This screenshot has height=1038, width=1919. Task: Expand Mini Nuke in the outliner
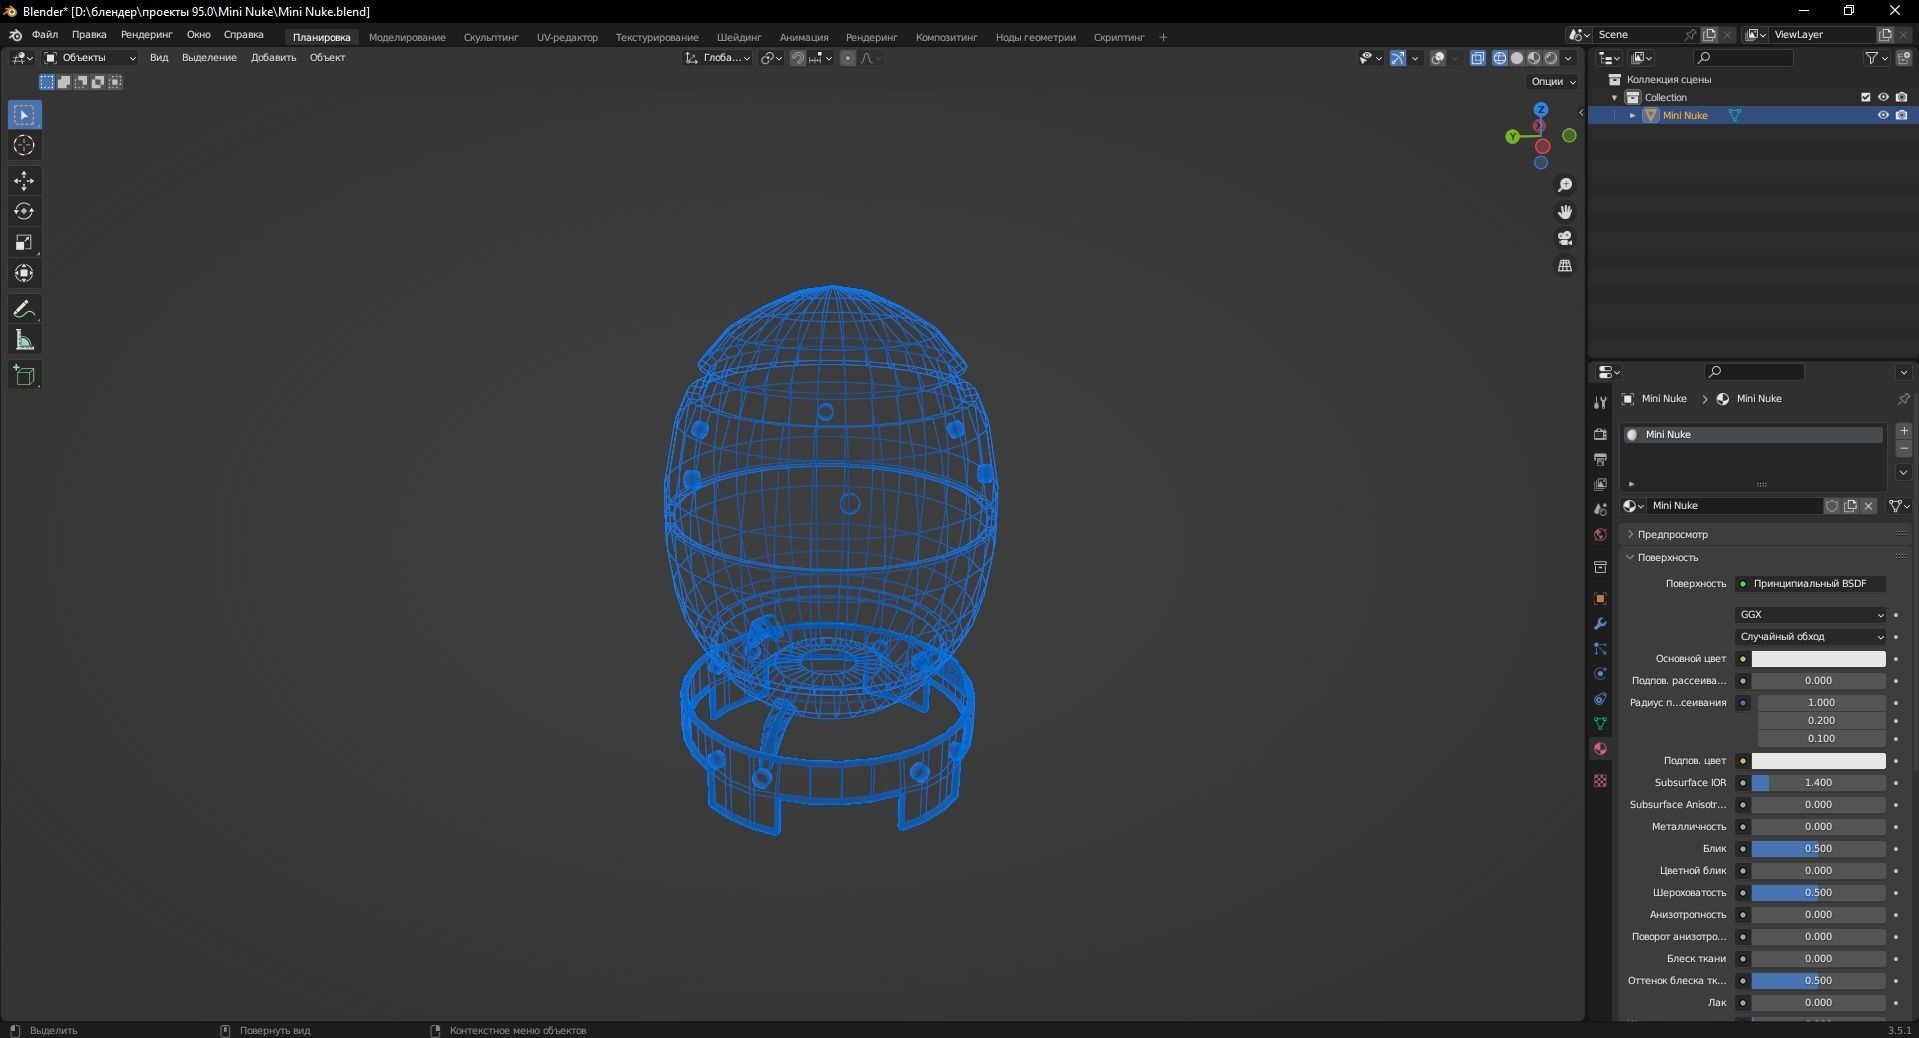click(x=1633, y=116)
